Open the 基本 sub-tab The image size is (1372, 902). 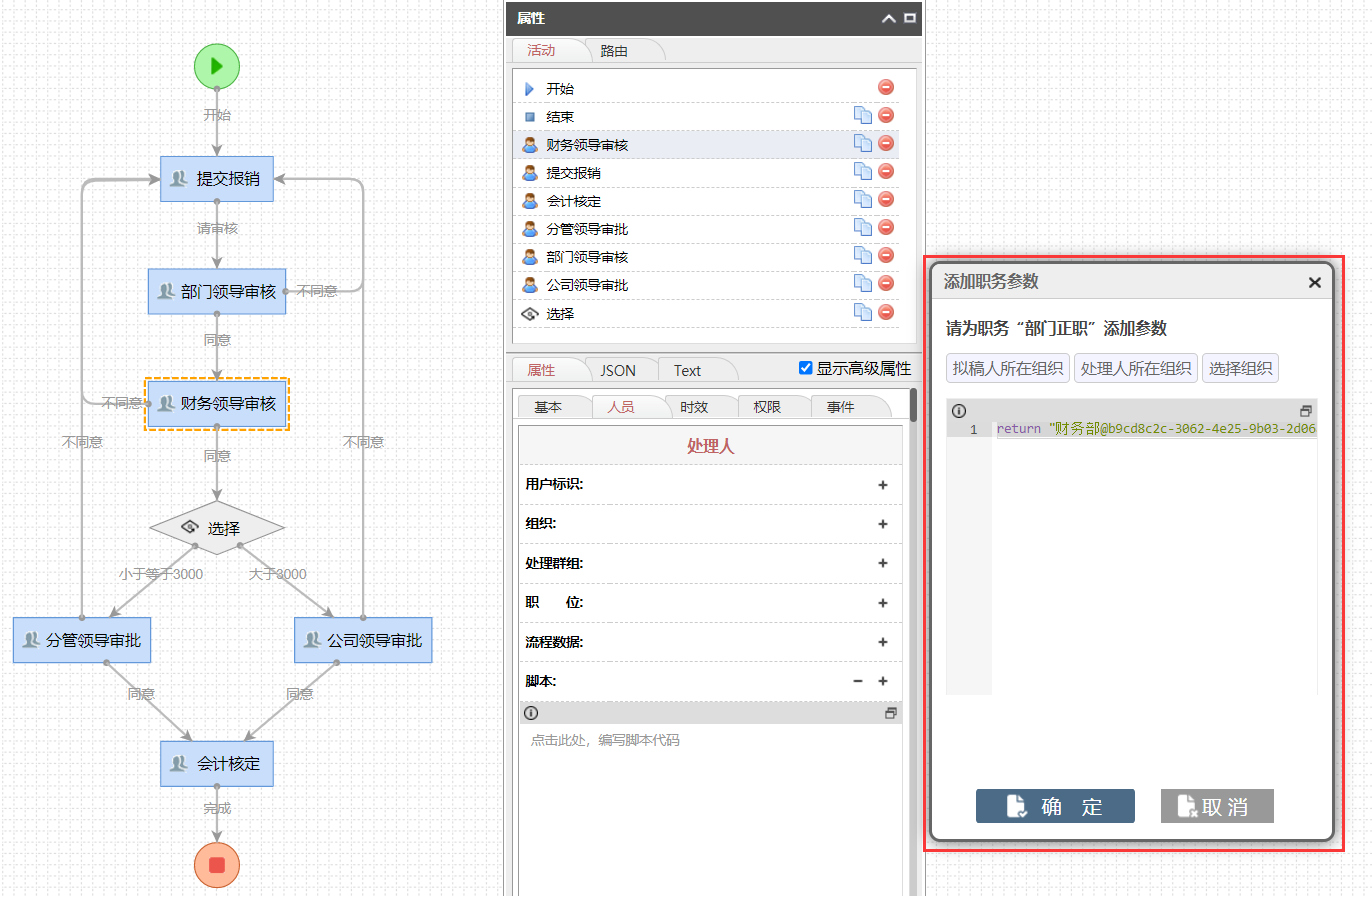coord(548,407)
